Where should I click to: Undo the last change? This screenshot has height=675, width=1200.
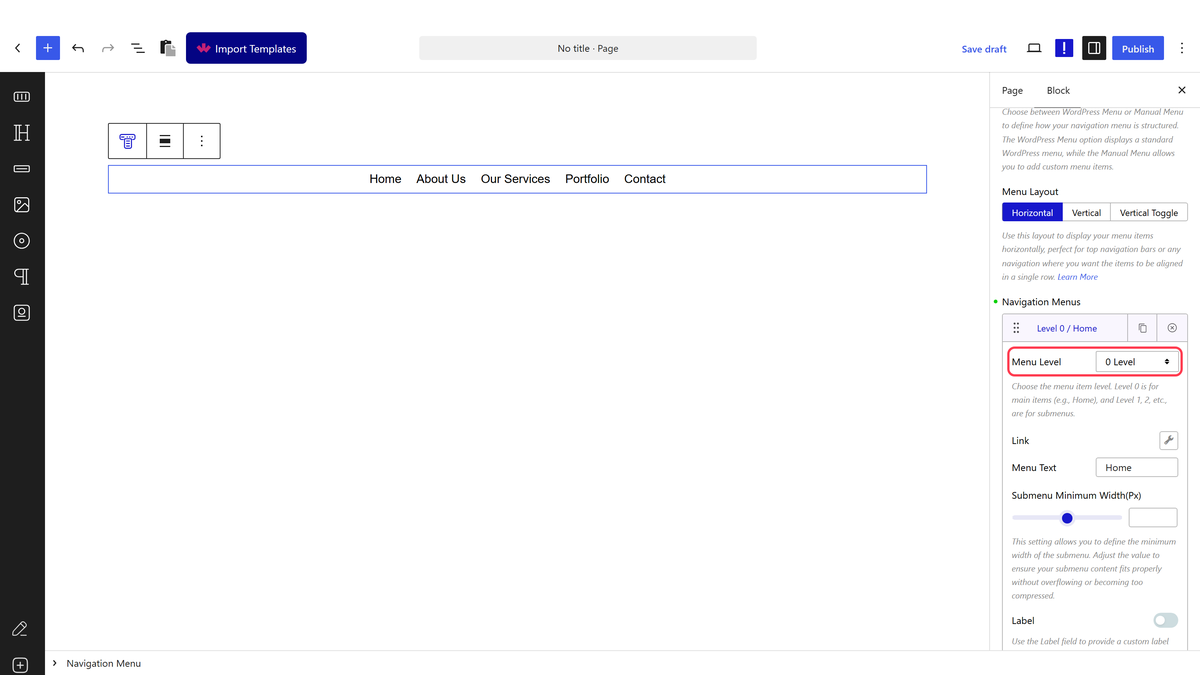pos(78,48)
